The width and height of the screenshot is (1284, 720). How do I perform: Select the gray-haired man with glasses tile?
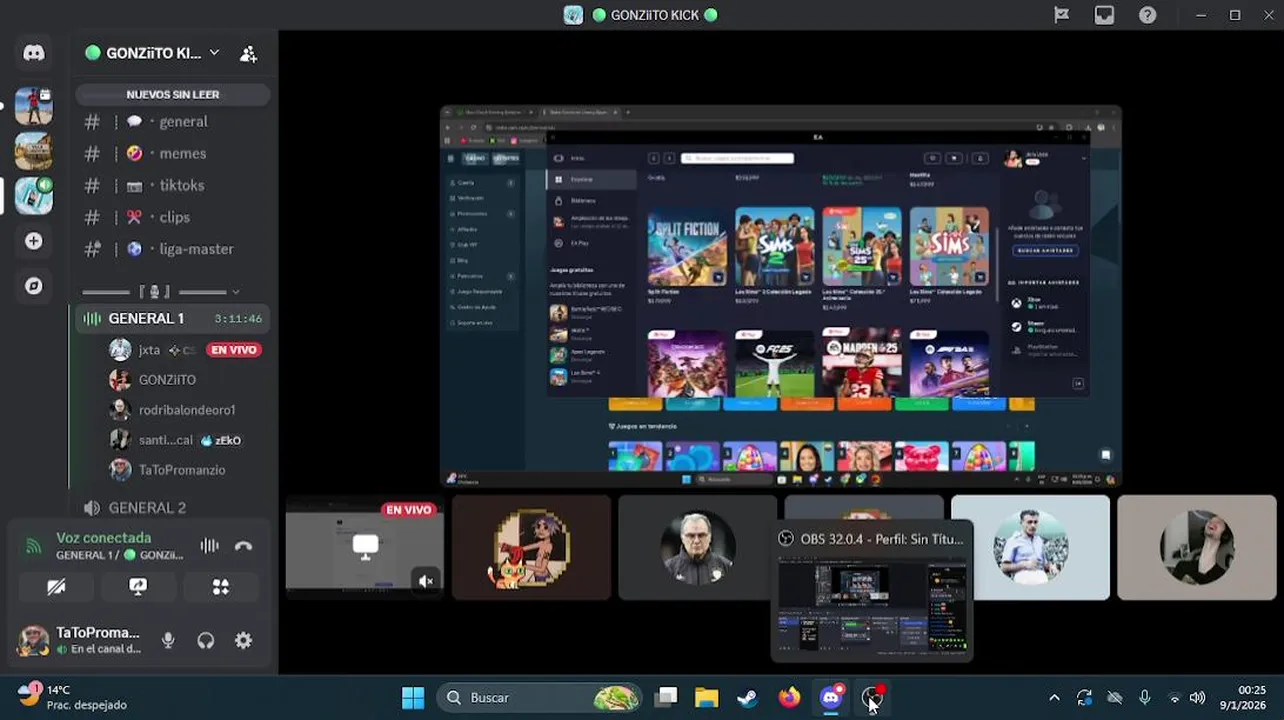697,547
